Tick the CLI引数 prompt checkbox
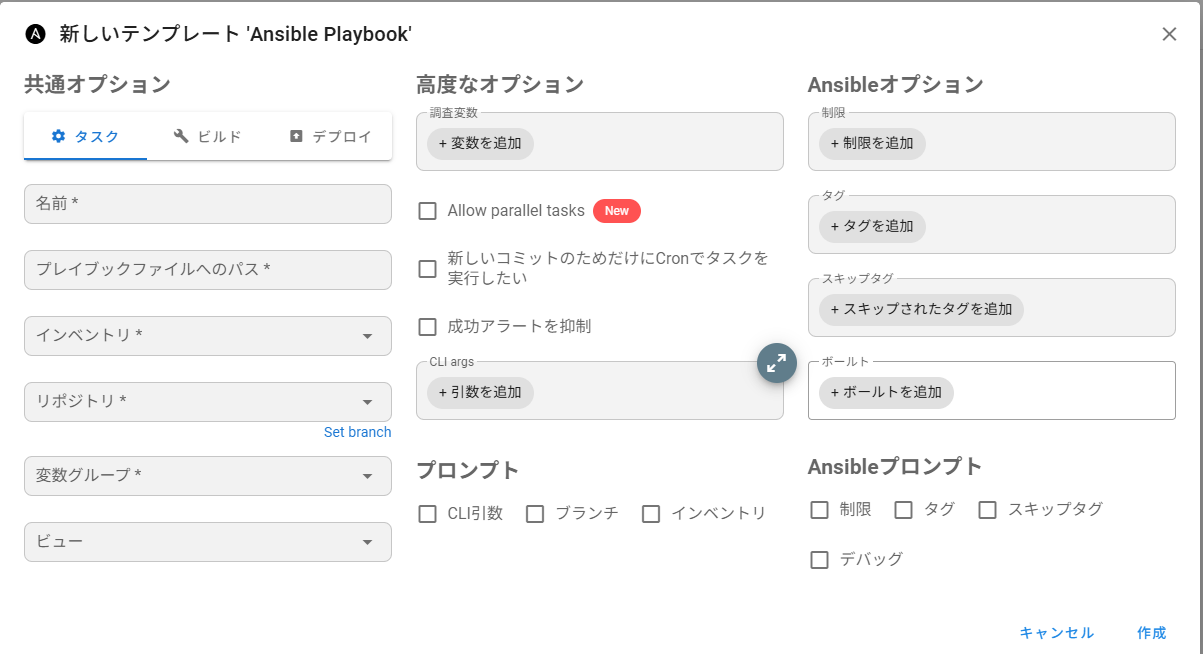Image resolution: width=1203 pixels, height=654 pixels. pos(428,514)
